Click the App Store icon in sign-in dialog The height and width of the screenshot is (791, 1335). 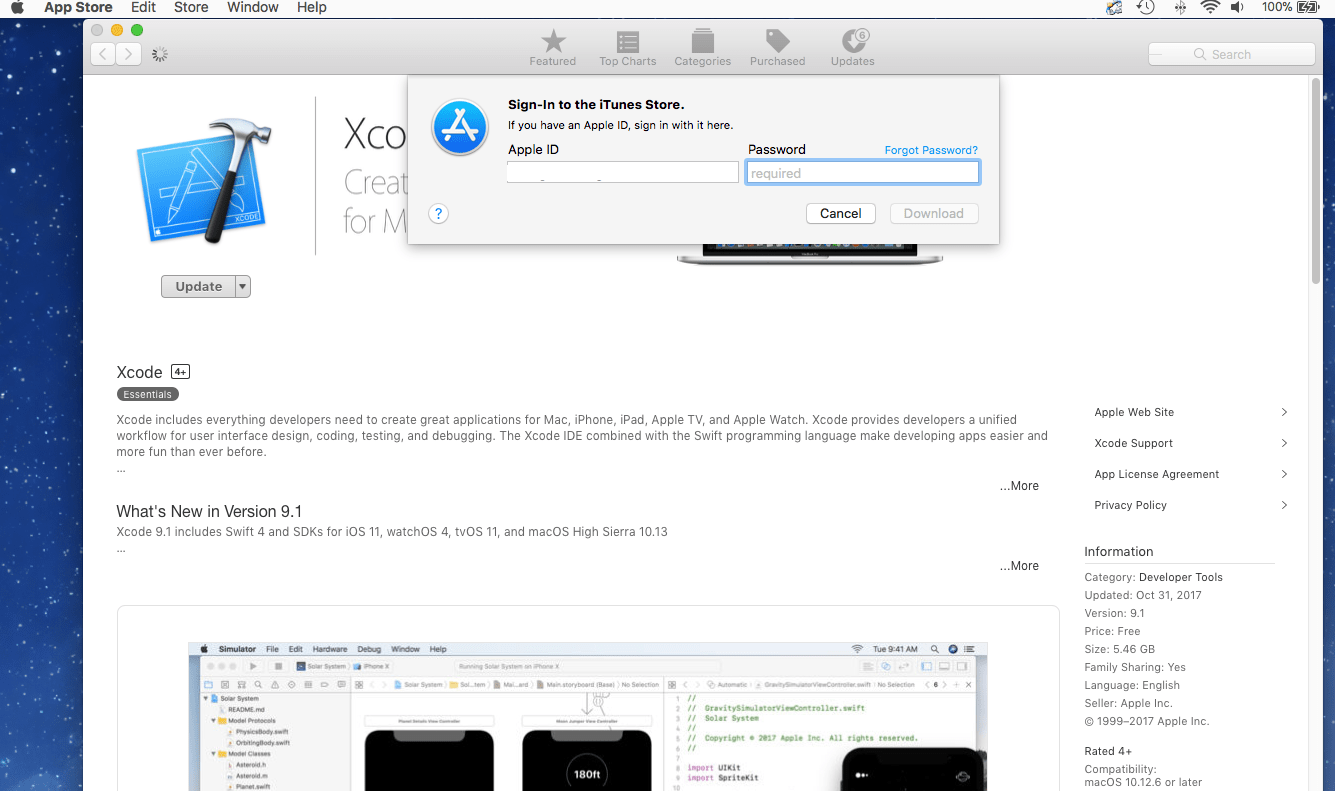[459, 127]
